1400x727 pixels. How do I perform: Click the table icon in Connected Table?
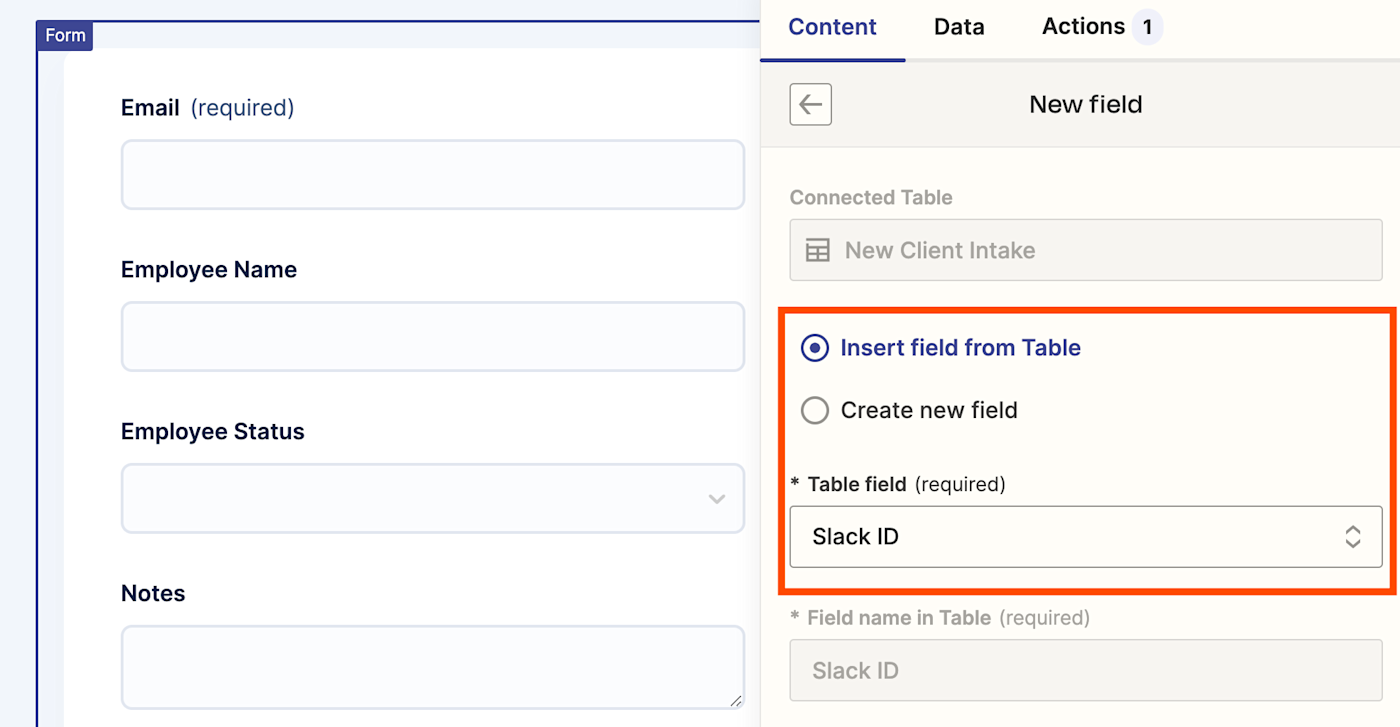click(818, 250)
